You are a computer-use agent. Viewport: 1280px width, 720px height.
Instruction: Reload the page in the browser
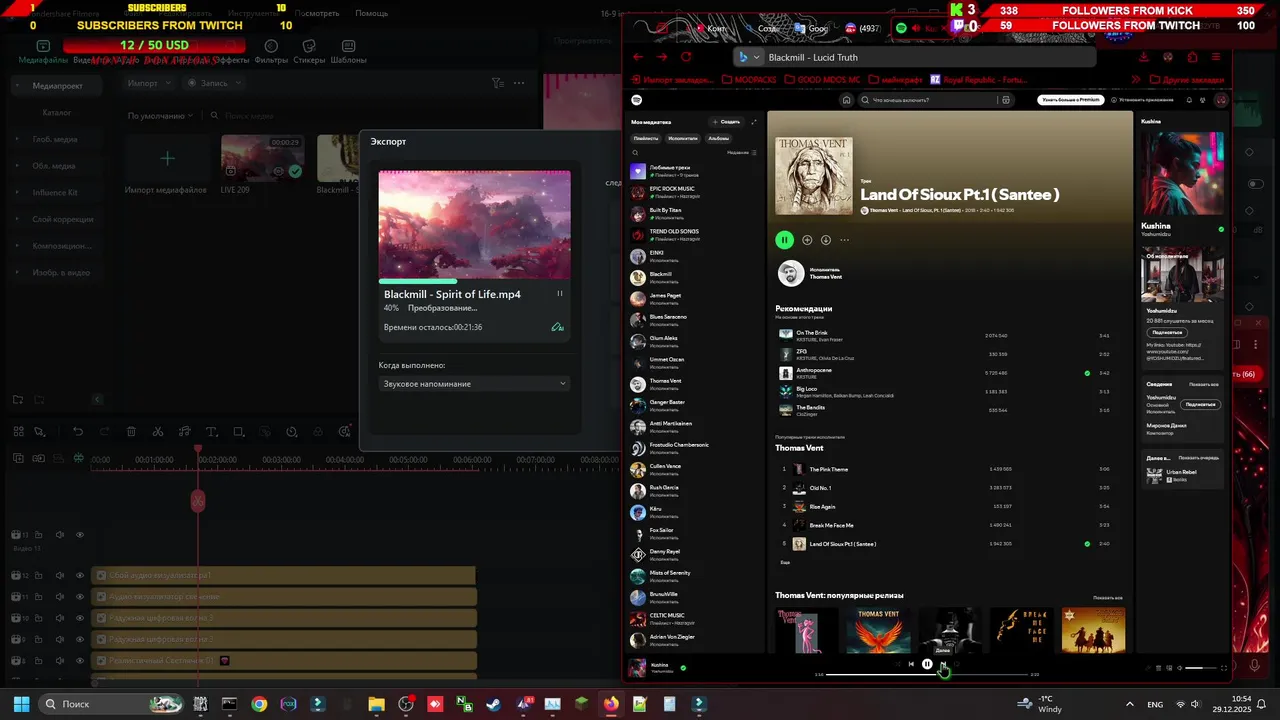pos(686,57)
